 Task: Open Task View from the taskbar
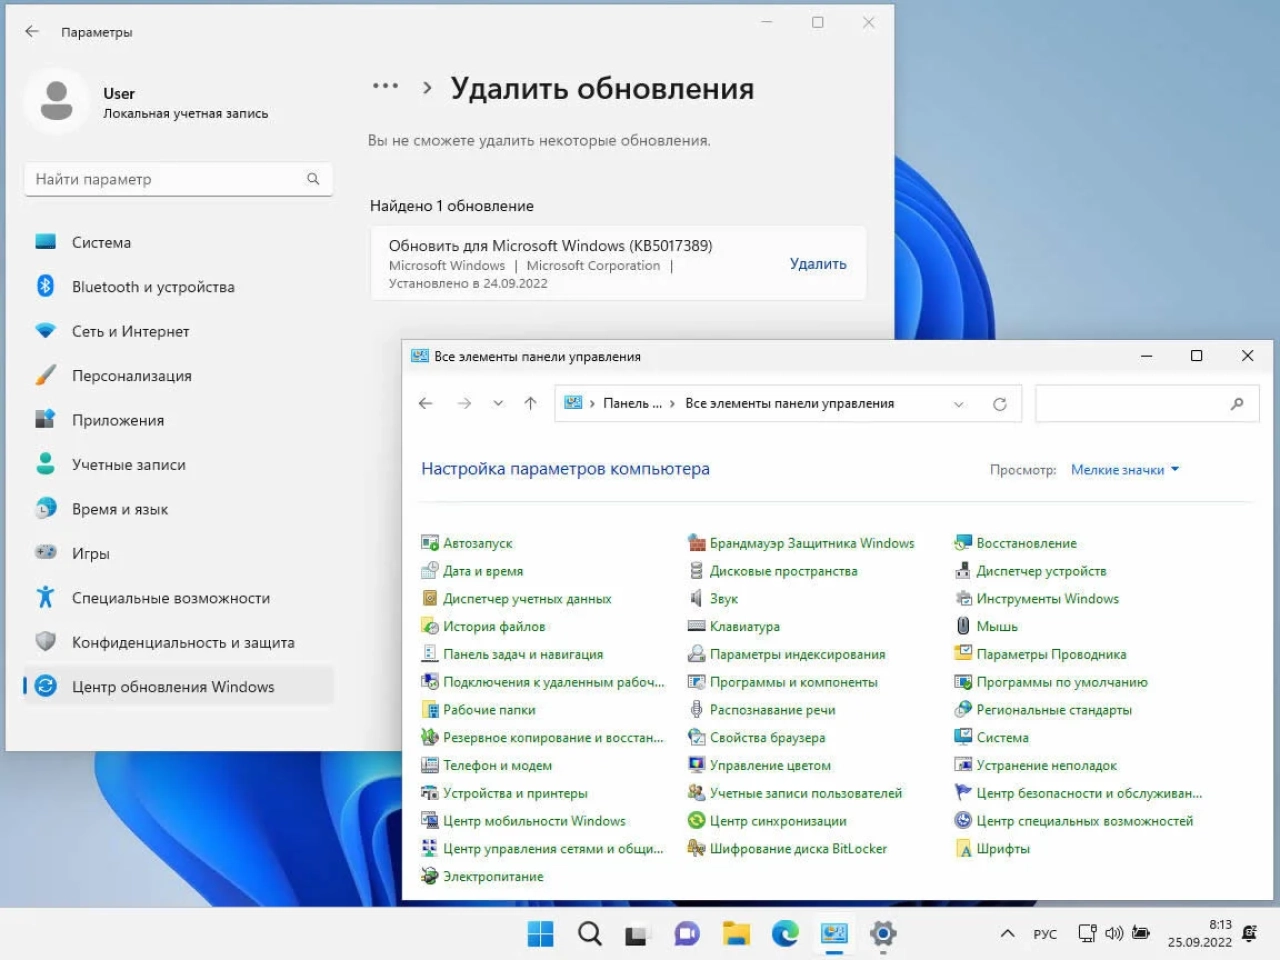click(x=638, y=934)
